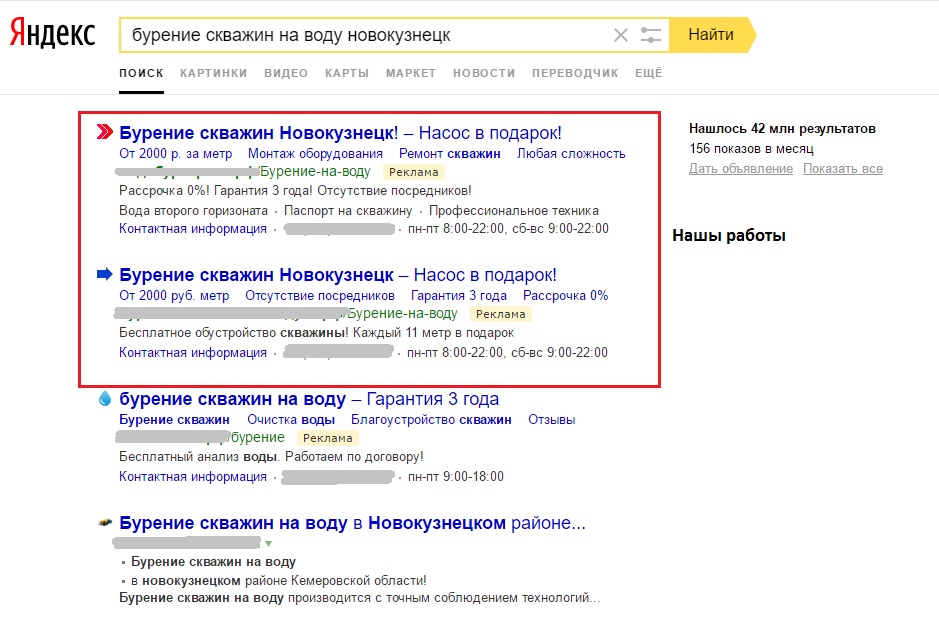The image size is (939, 617).
Task: Switch to Картинки tab
Action: (x=214, y=73)
